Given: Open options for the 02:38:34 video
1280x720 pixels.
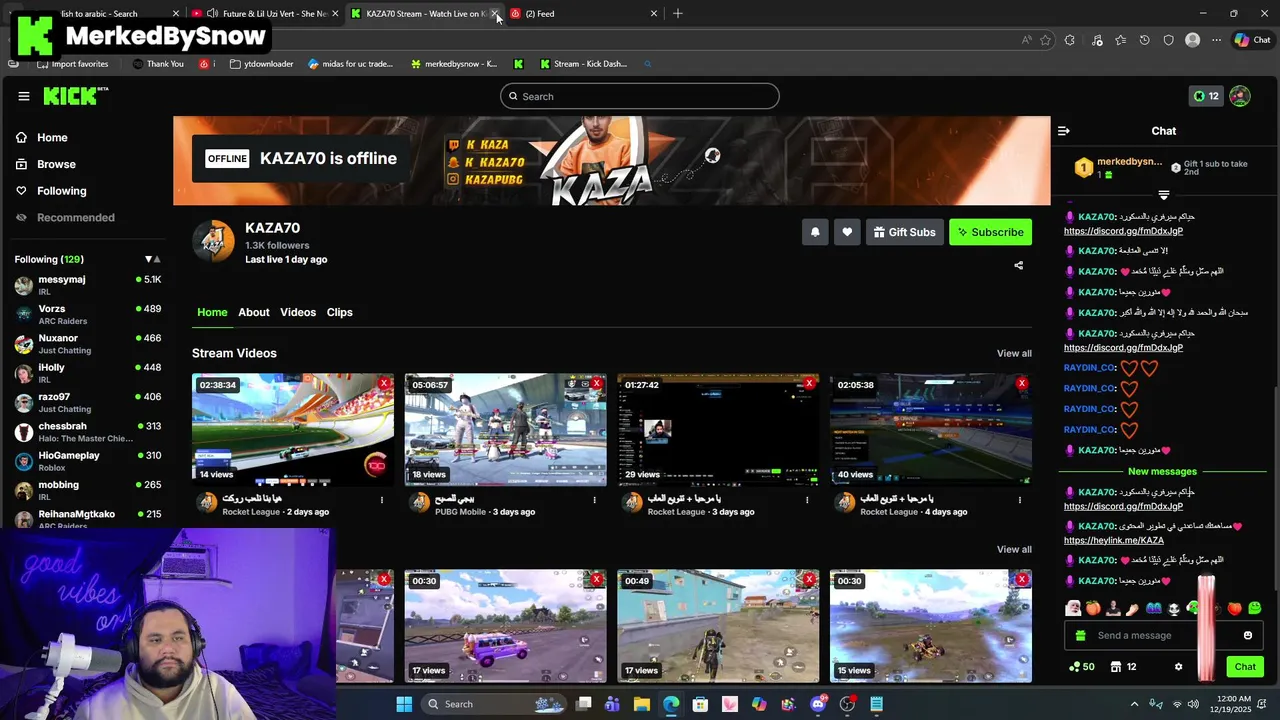Looking at the screenshot, I should pos(382,500).
